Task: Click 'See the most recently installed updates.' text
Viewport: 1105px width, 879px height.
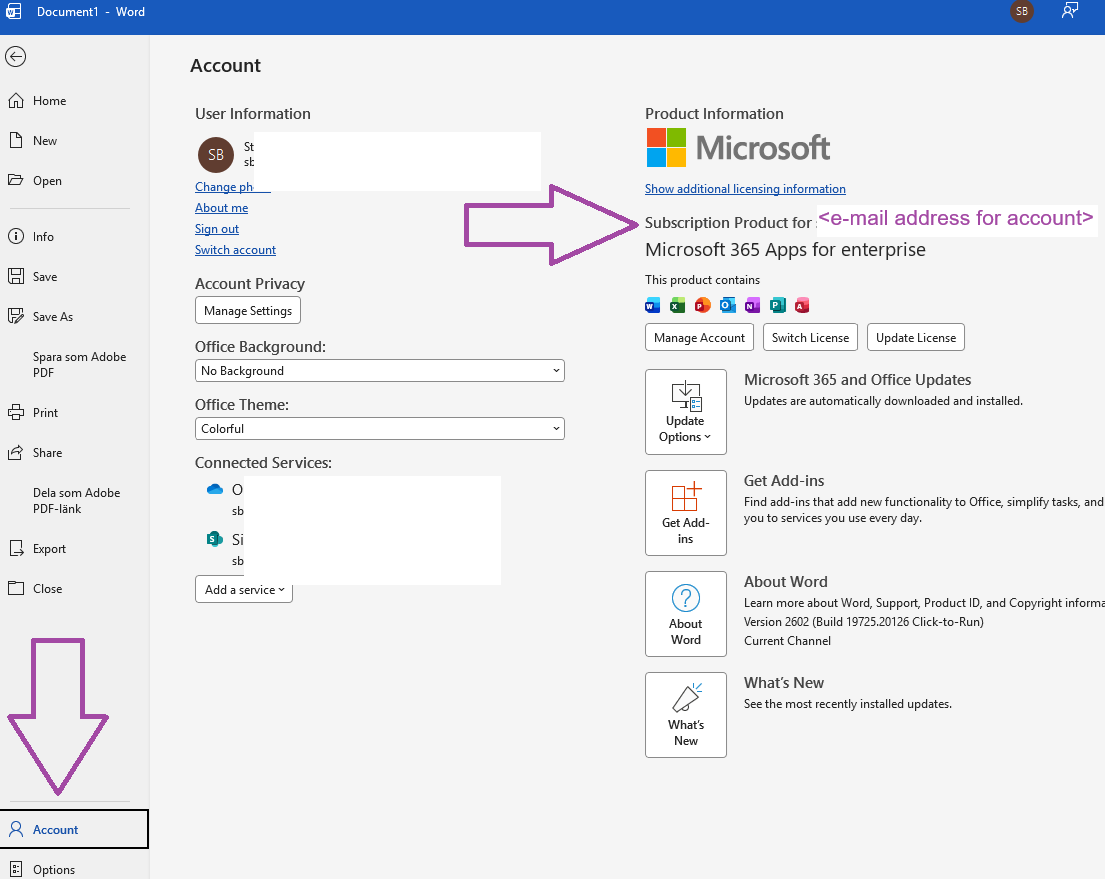Action: pyautogui.click(x=848, y=704)
